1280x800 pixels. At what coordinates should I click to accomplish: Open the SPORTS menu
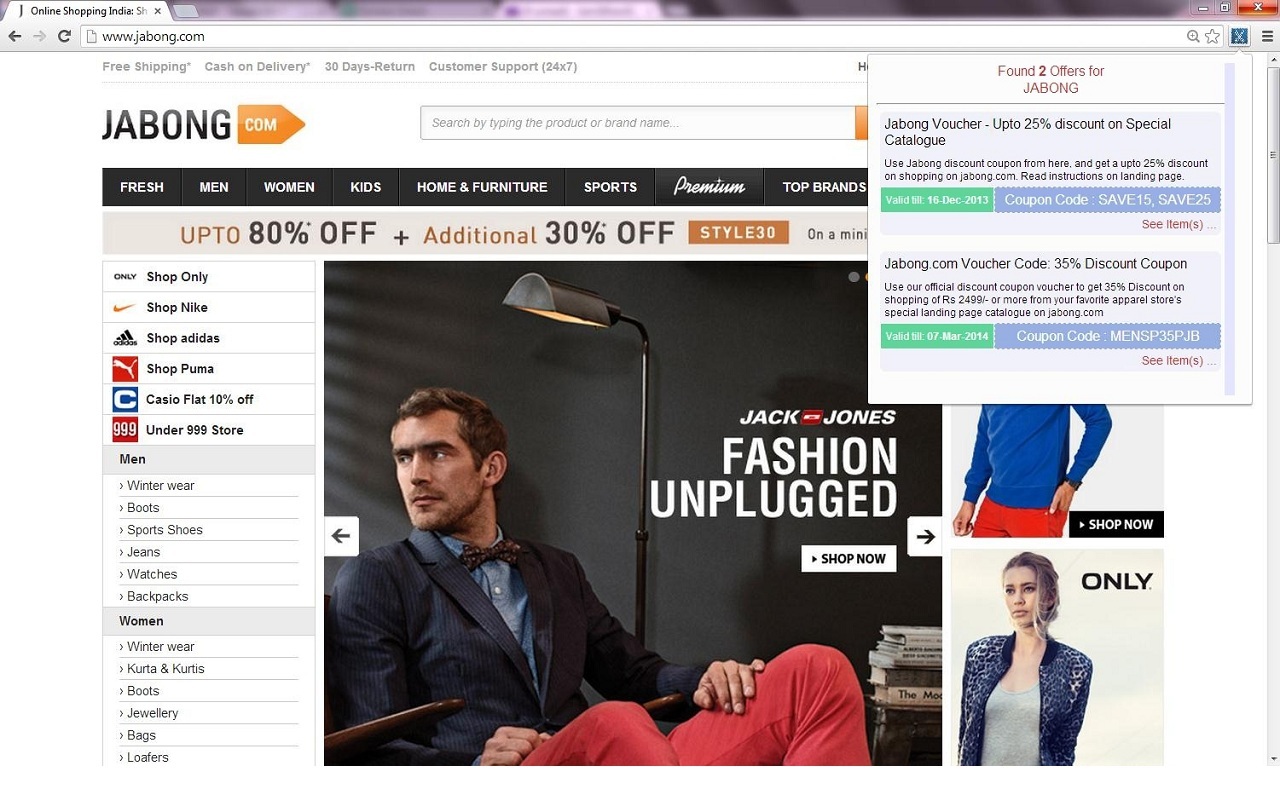point(610,187)
